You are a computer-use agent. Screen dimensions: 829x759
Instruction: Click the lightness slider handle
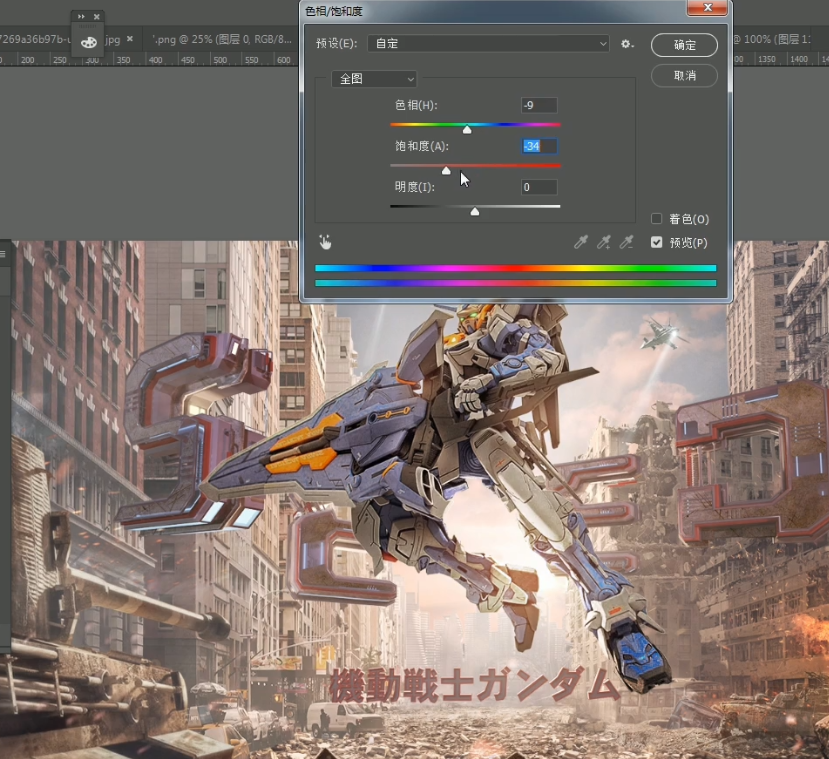(x=475, y=211)
